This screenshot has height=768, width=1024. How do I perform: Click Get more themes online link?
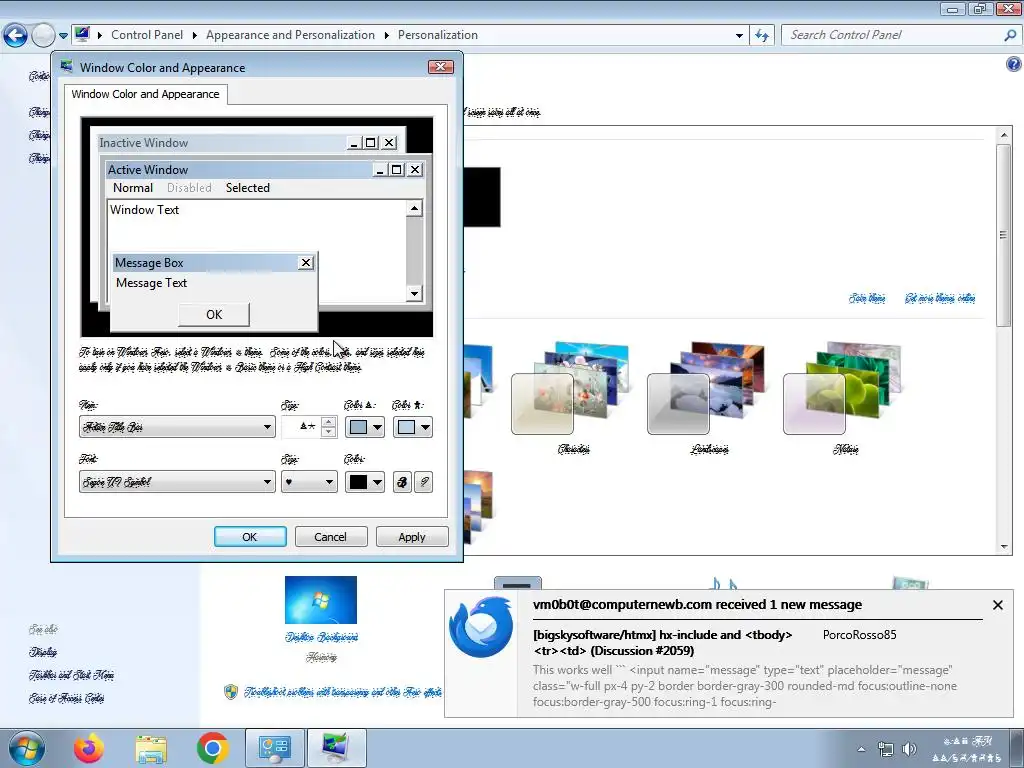[940, 298]
